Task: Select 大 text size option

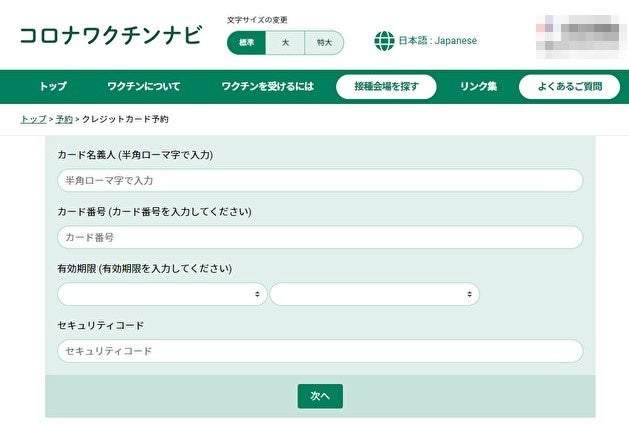Action: pyautogui.click(x=285, y=42)
